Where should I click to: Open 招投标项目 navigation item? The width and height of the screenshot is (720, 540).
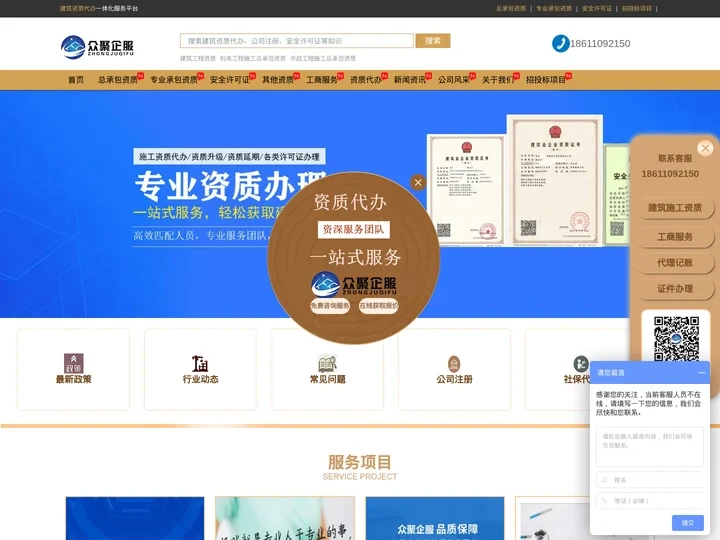546,80
